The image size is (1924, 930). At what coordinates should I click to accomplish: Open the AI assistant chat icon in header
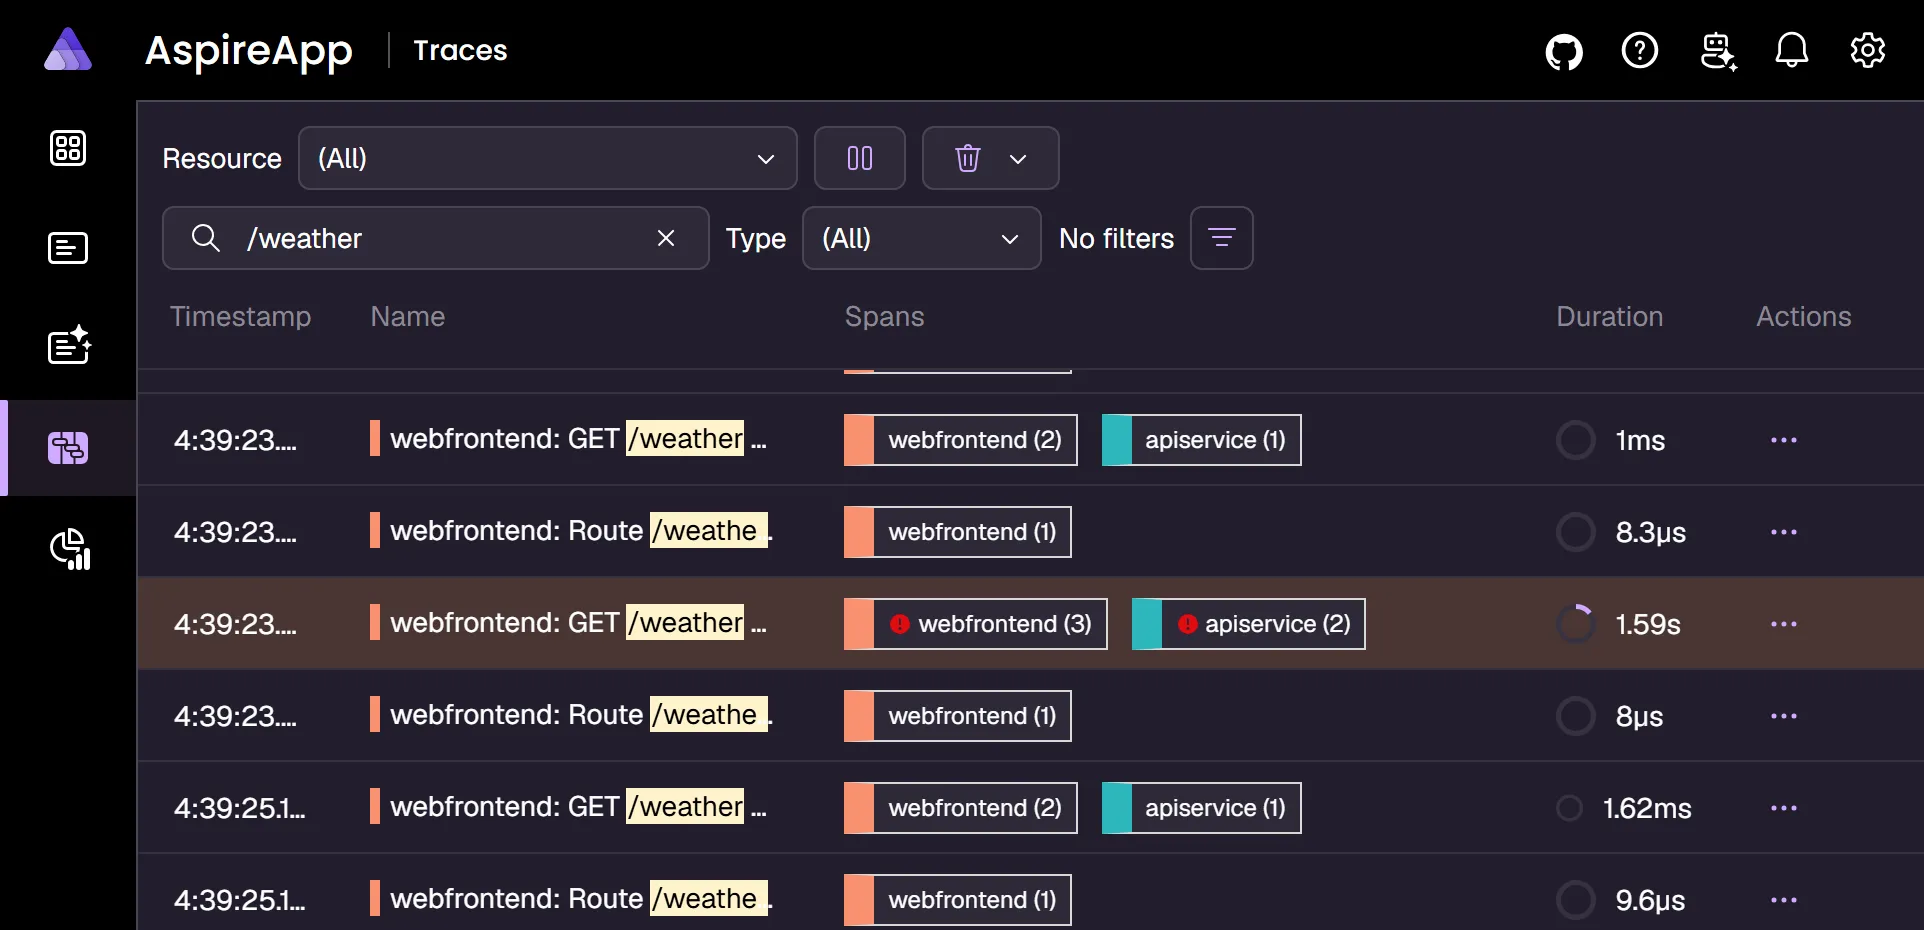[1718, 50]
